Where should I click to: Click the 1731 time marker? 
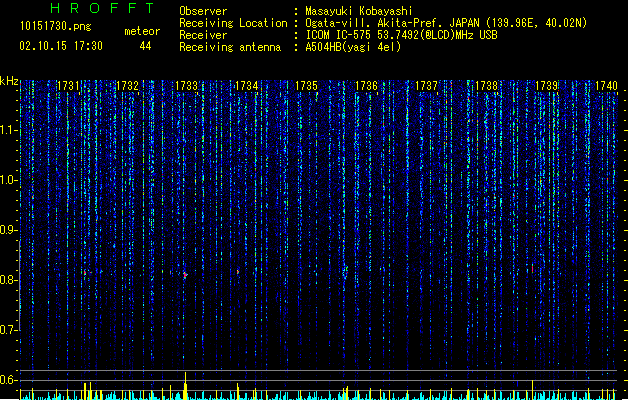pyautogui.click(x=68, y=86)
